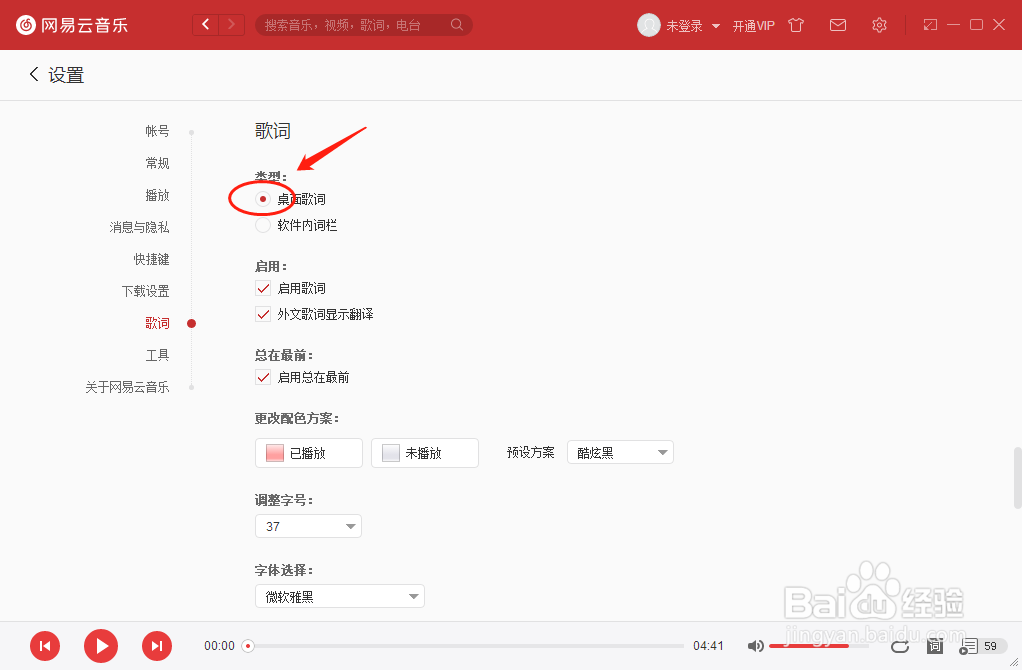This screenshot has width=1022, height=670.
Task: Show desktop lyrics via the 词 icon
Action: pyautogui.click(x=934, y=646)
